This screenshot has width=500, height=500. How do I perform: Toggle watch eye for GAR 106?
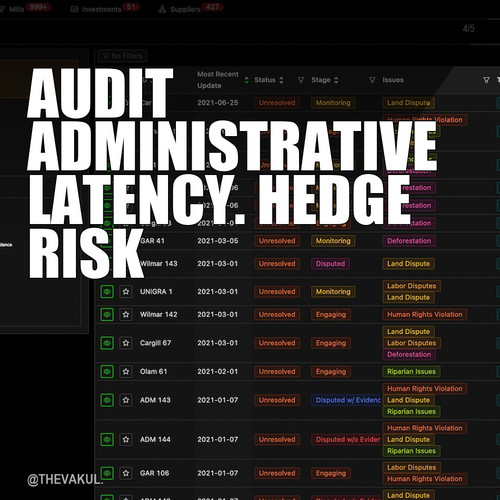pos(107,473)
